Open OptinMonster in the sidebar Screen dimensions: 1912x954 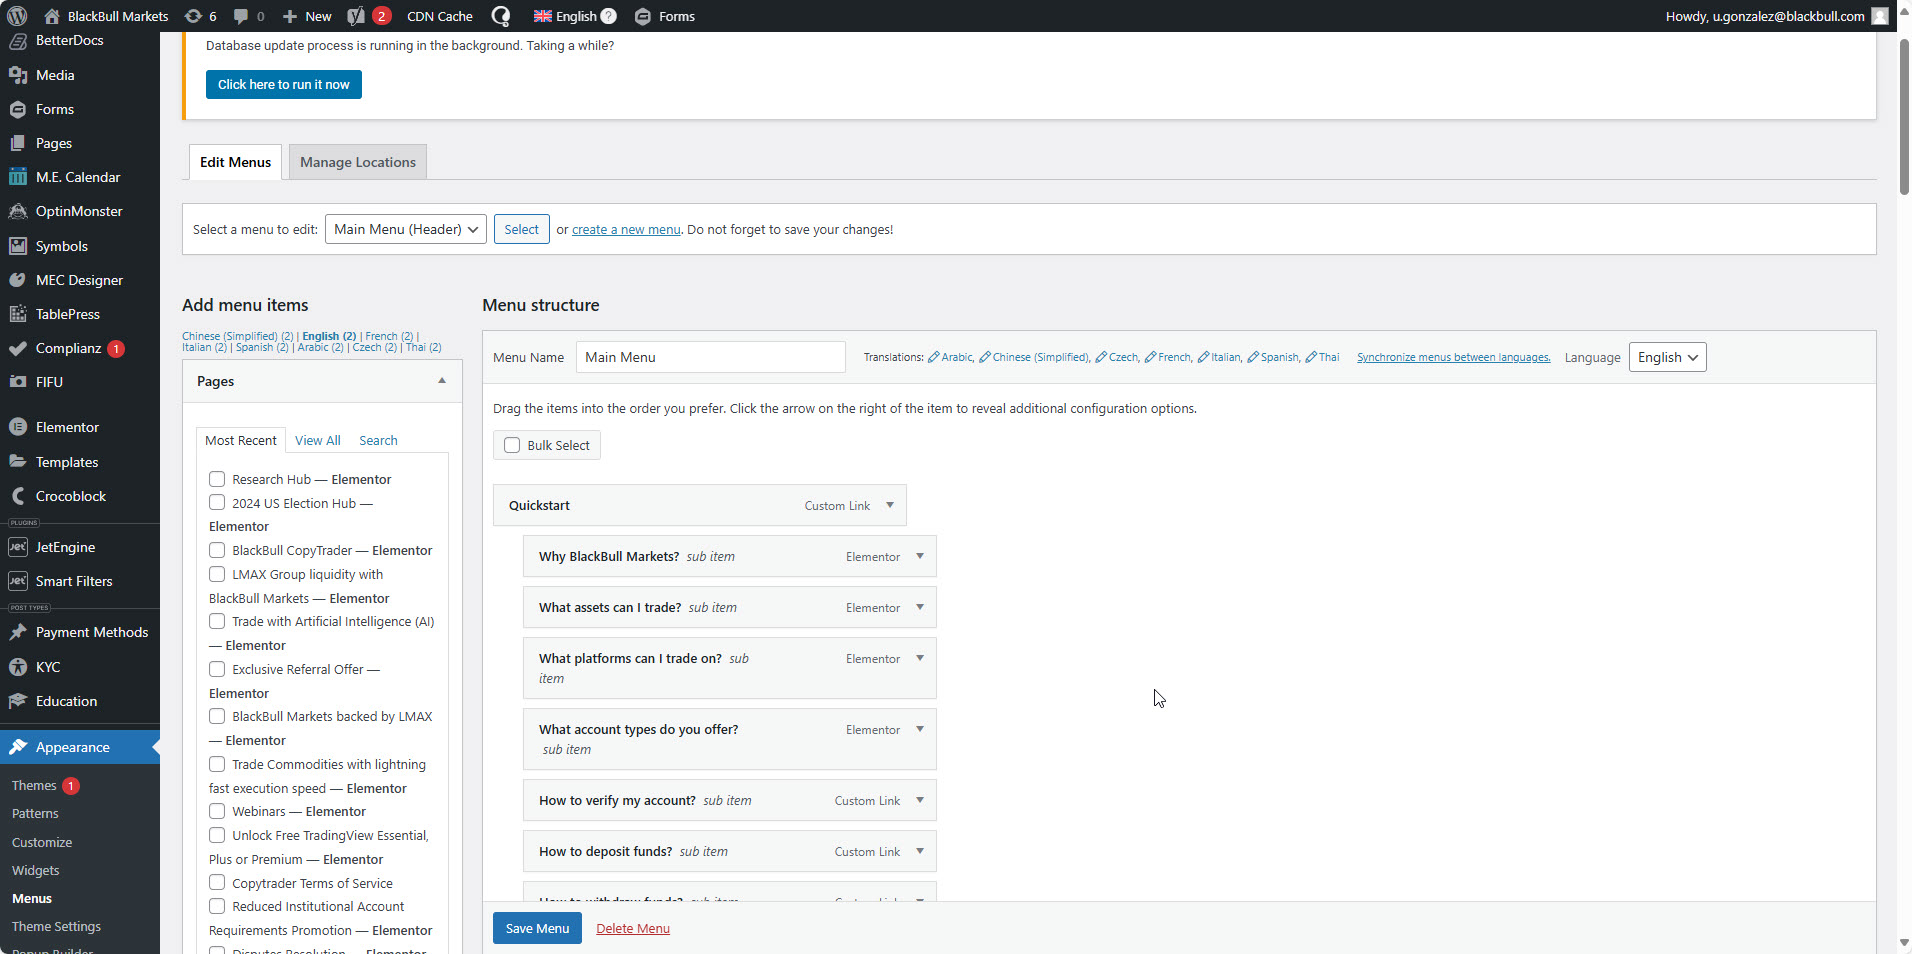pos(80,211)
